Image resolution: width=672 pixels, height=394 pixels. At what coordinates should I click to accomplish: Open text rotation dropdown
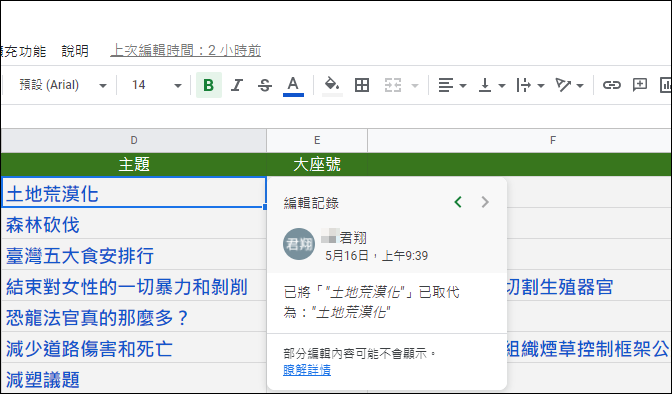click(x=569, y=85)
